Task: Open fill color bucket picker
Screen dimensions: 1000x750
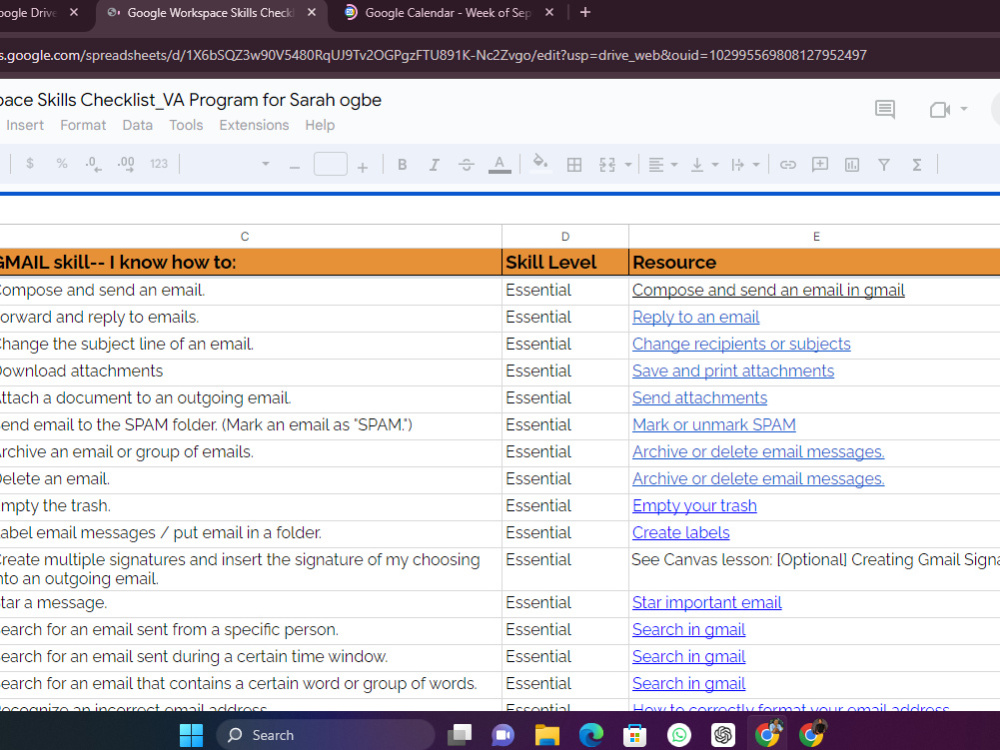Action: [x=540, y=163]
